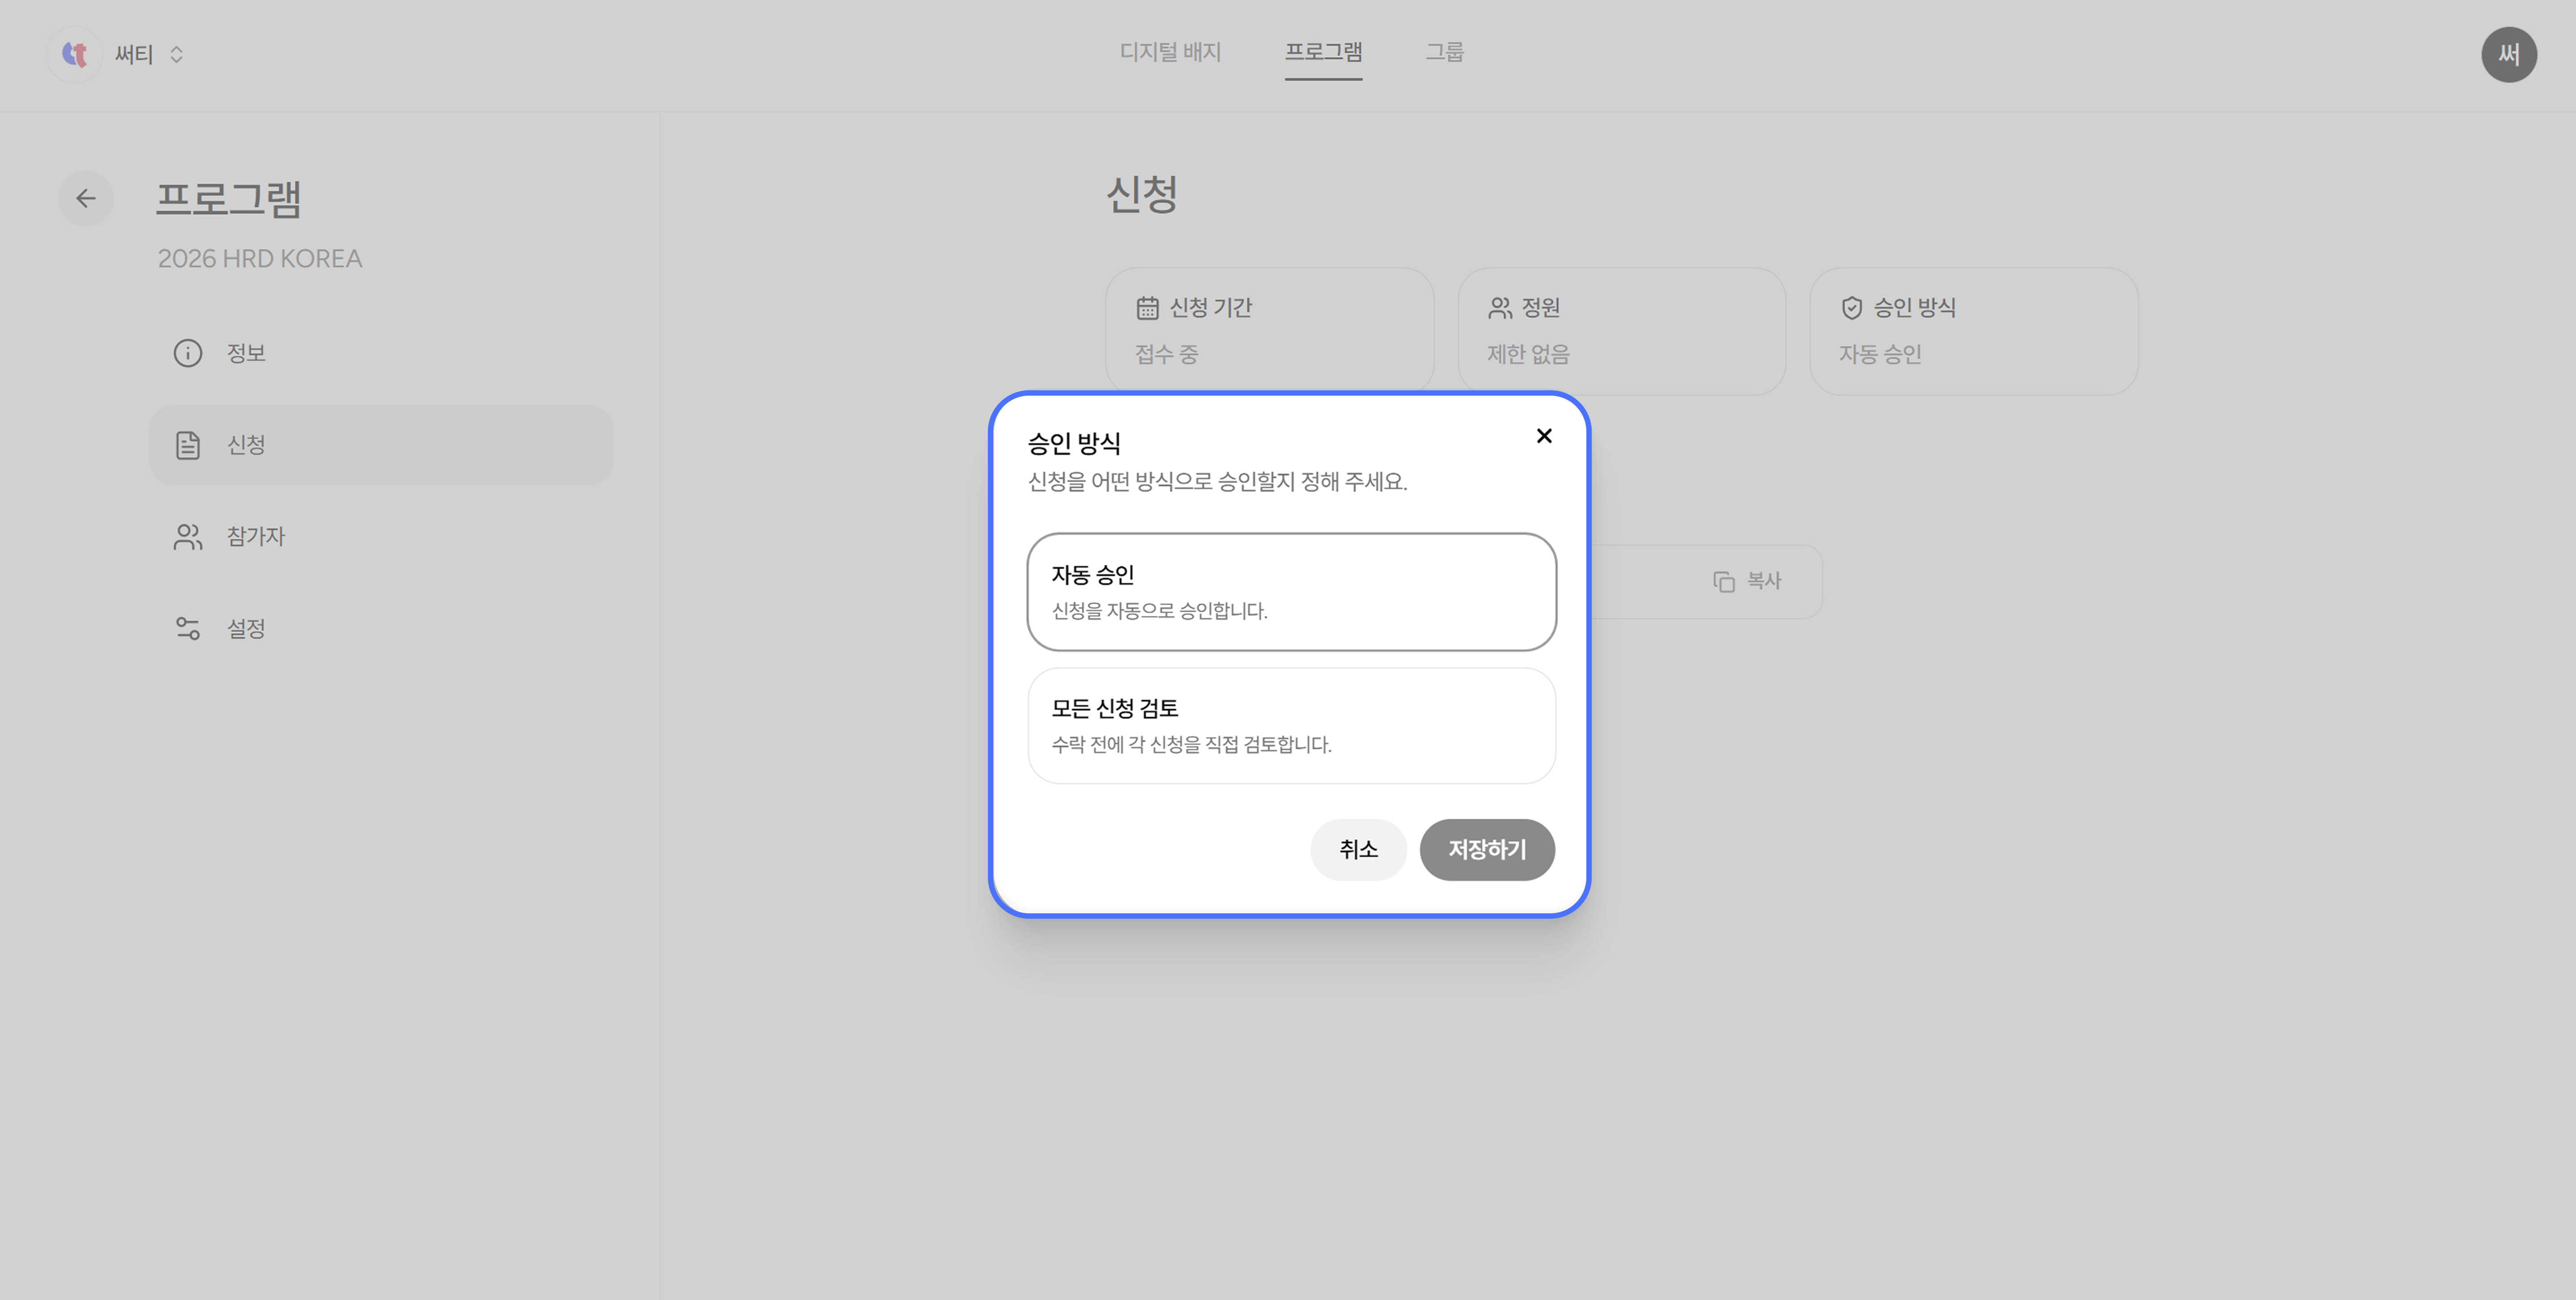Screen dimensions: 2576x1300
Task: Click the calendar icon on 신청 기간
Action: tap(1147, 308)
